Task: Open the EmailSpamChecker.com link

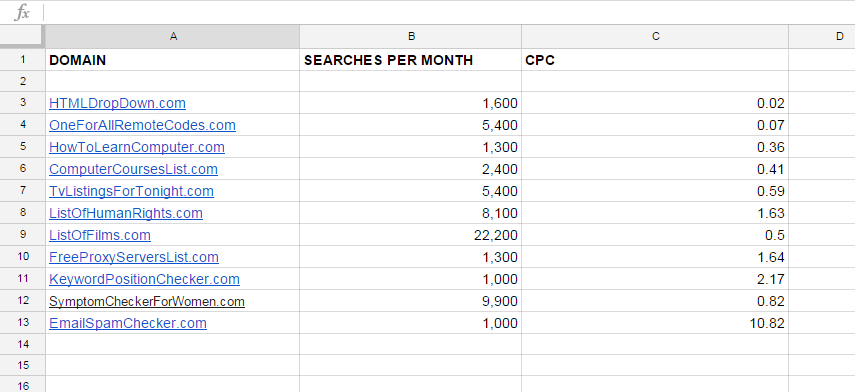Action: coord(128,323)
